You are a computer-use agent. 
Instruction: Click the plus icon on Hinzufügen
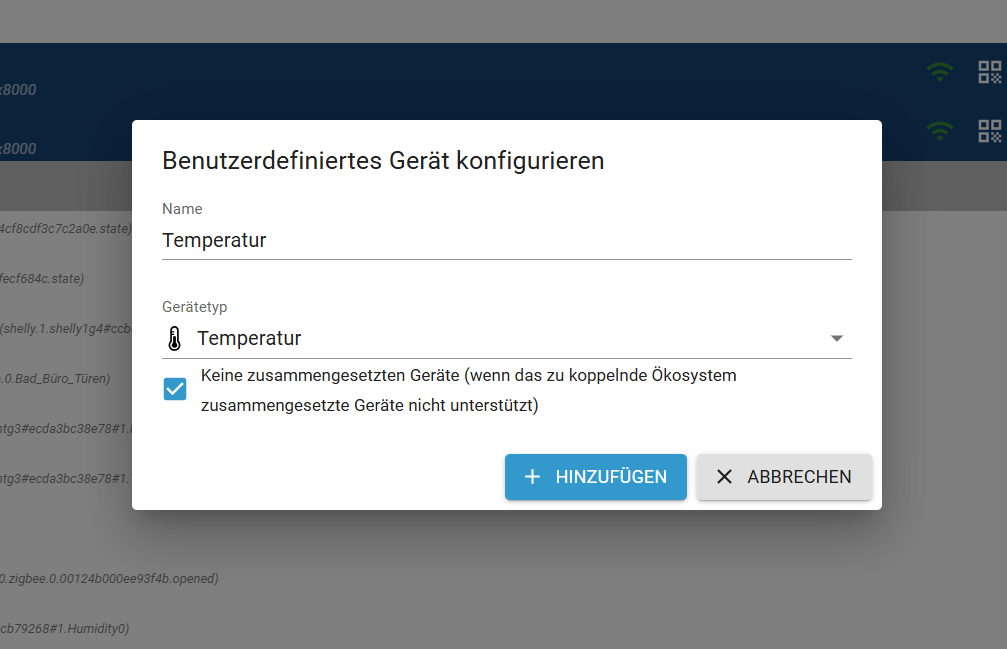[x=532, y=477]
